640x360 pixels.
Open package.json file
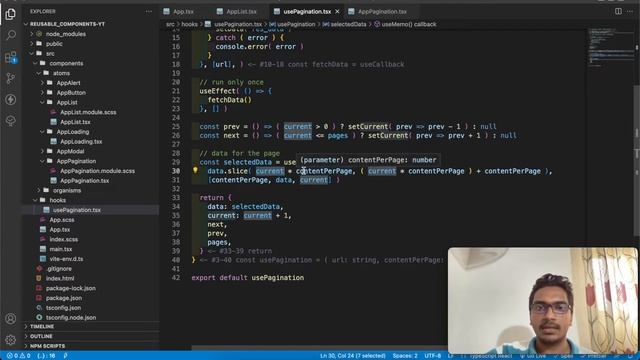[x=63, y=298]
